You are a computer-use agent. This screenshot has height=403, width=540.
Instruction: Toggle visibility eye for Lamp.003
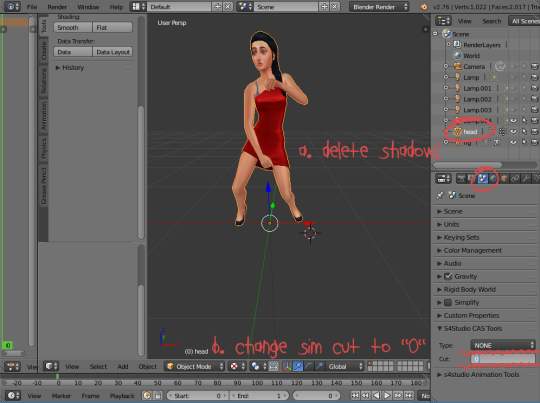point(513,110)
